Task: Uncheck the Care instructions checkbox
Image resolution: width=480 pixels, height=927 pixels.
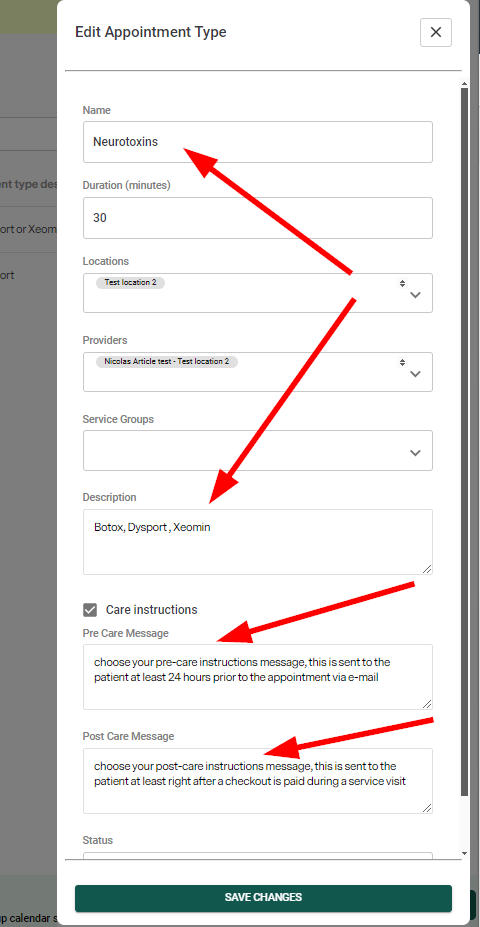Action: coord(90,610)
